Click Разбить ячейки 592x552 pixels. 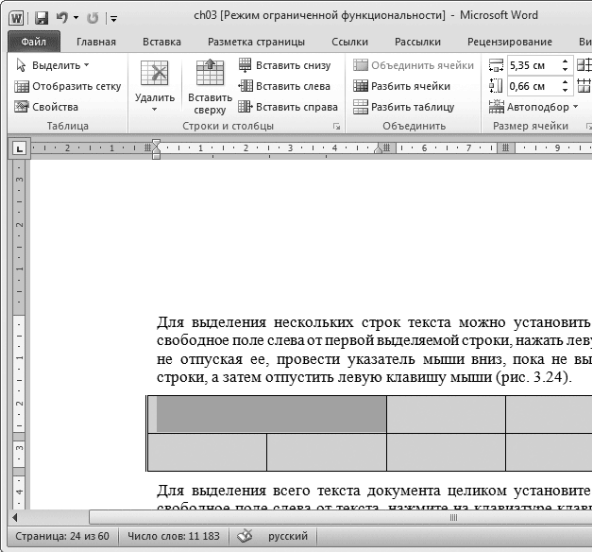[x=402, y=86]
